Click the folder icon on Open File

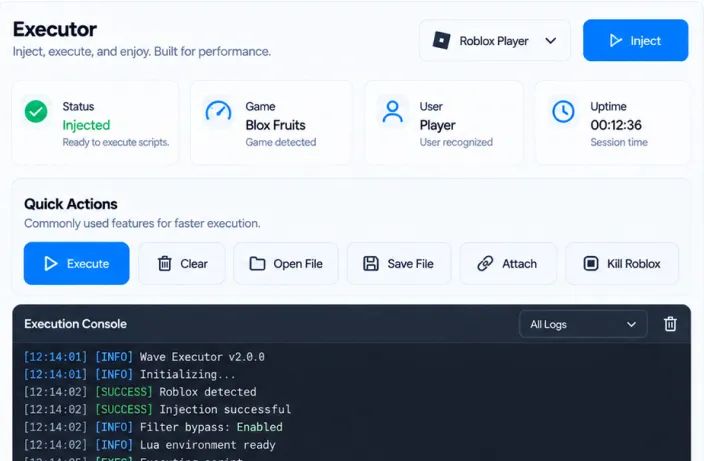pyautogui.click(x=257, y=263)
